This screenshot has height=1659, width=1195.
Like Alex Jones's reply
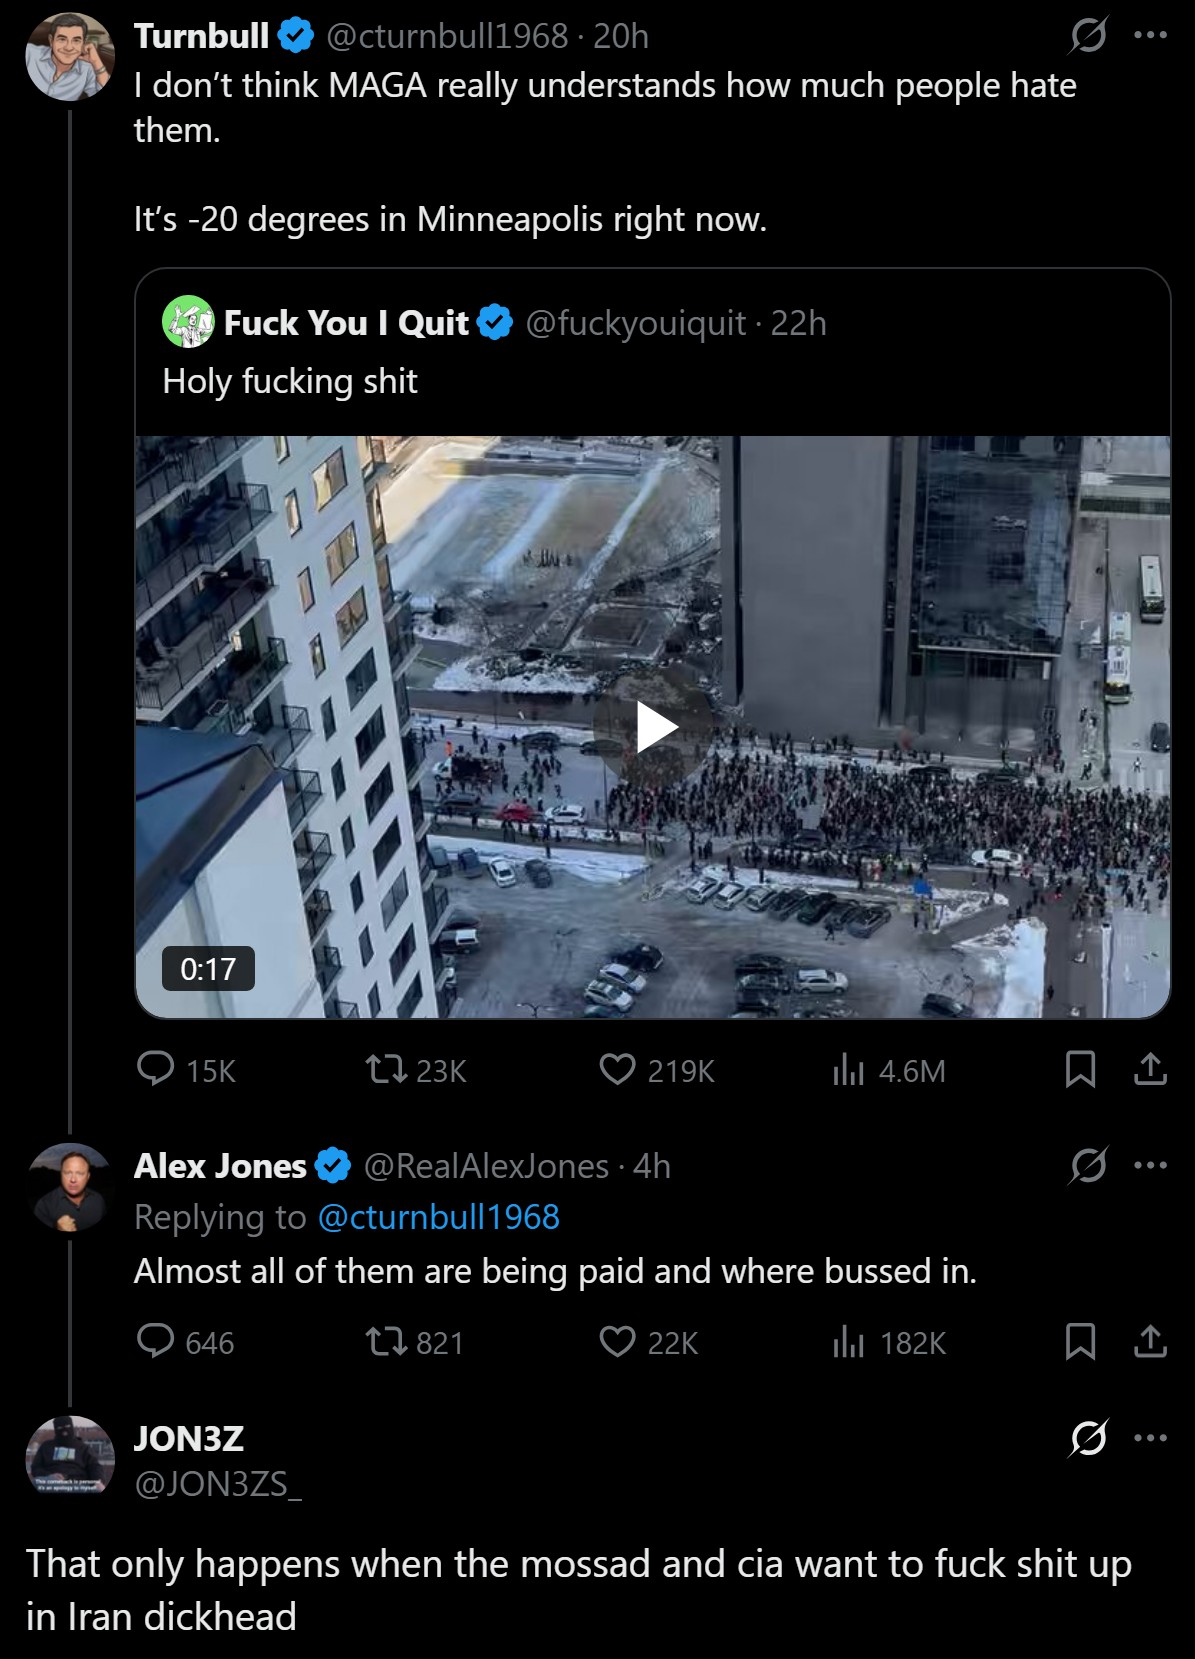tap(617, 1341)
